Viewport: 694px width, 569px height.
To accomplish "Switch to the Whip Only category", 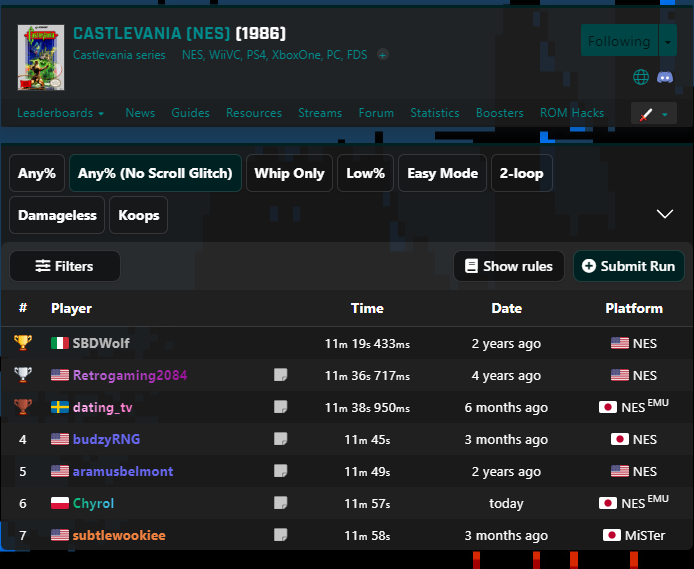I will [289, 173].
